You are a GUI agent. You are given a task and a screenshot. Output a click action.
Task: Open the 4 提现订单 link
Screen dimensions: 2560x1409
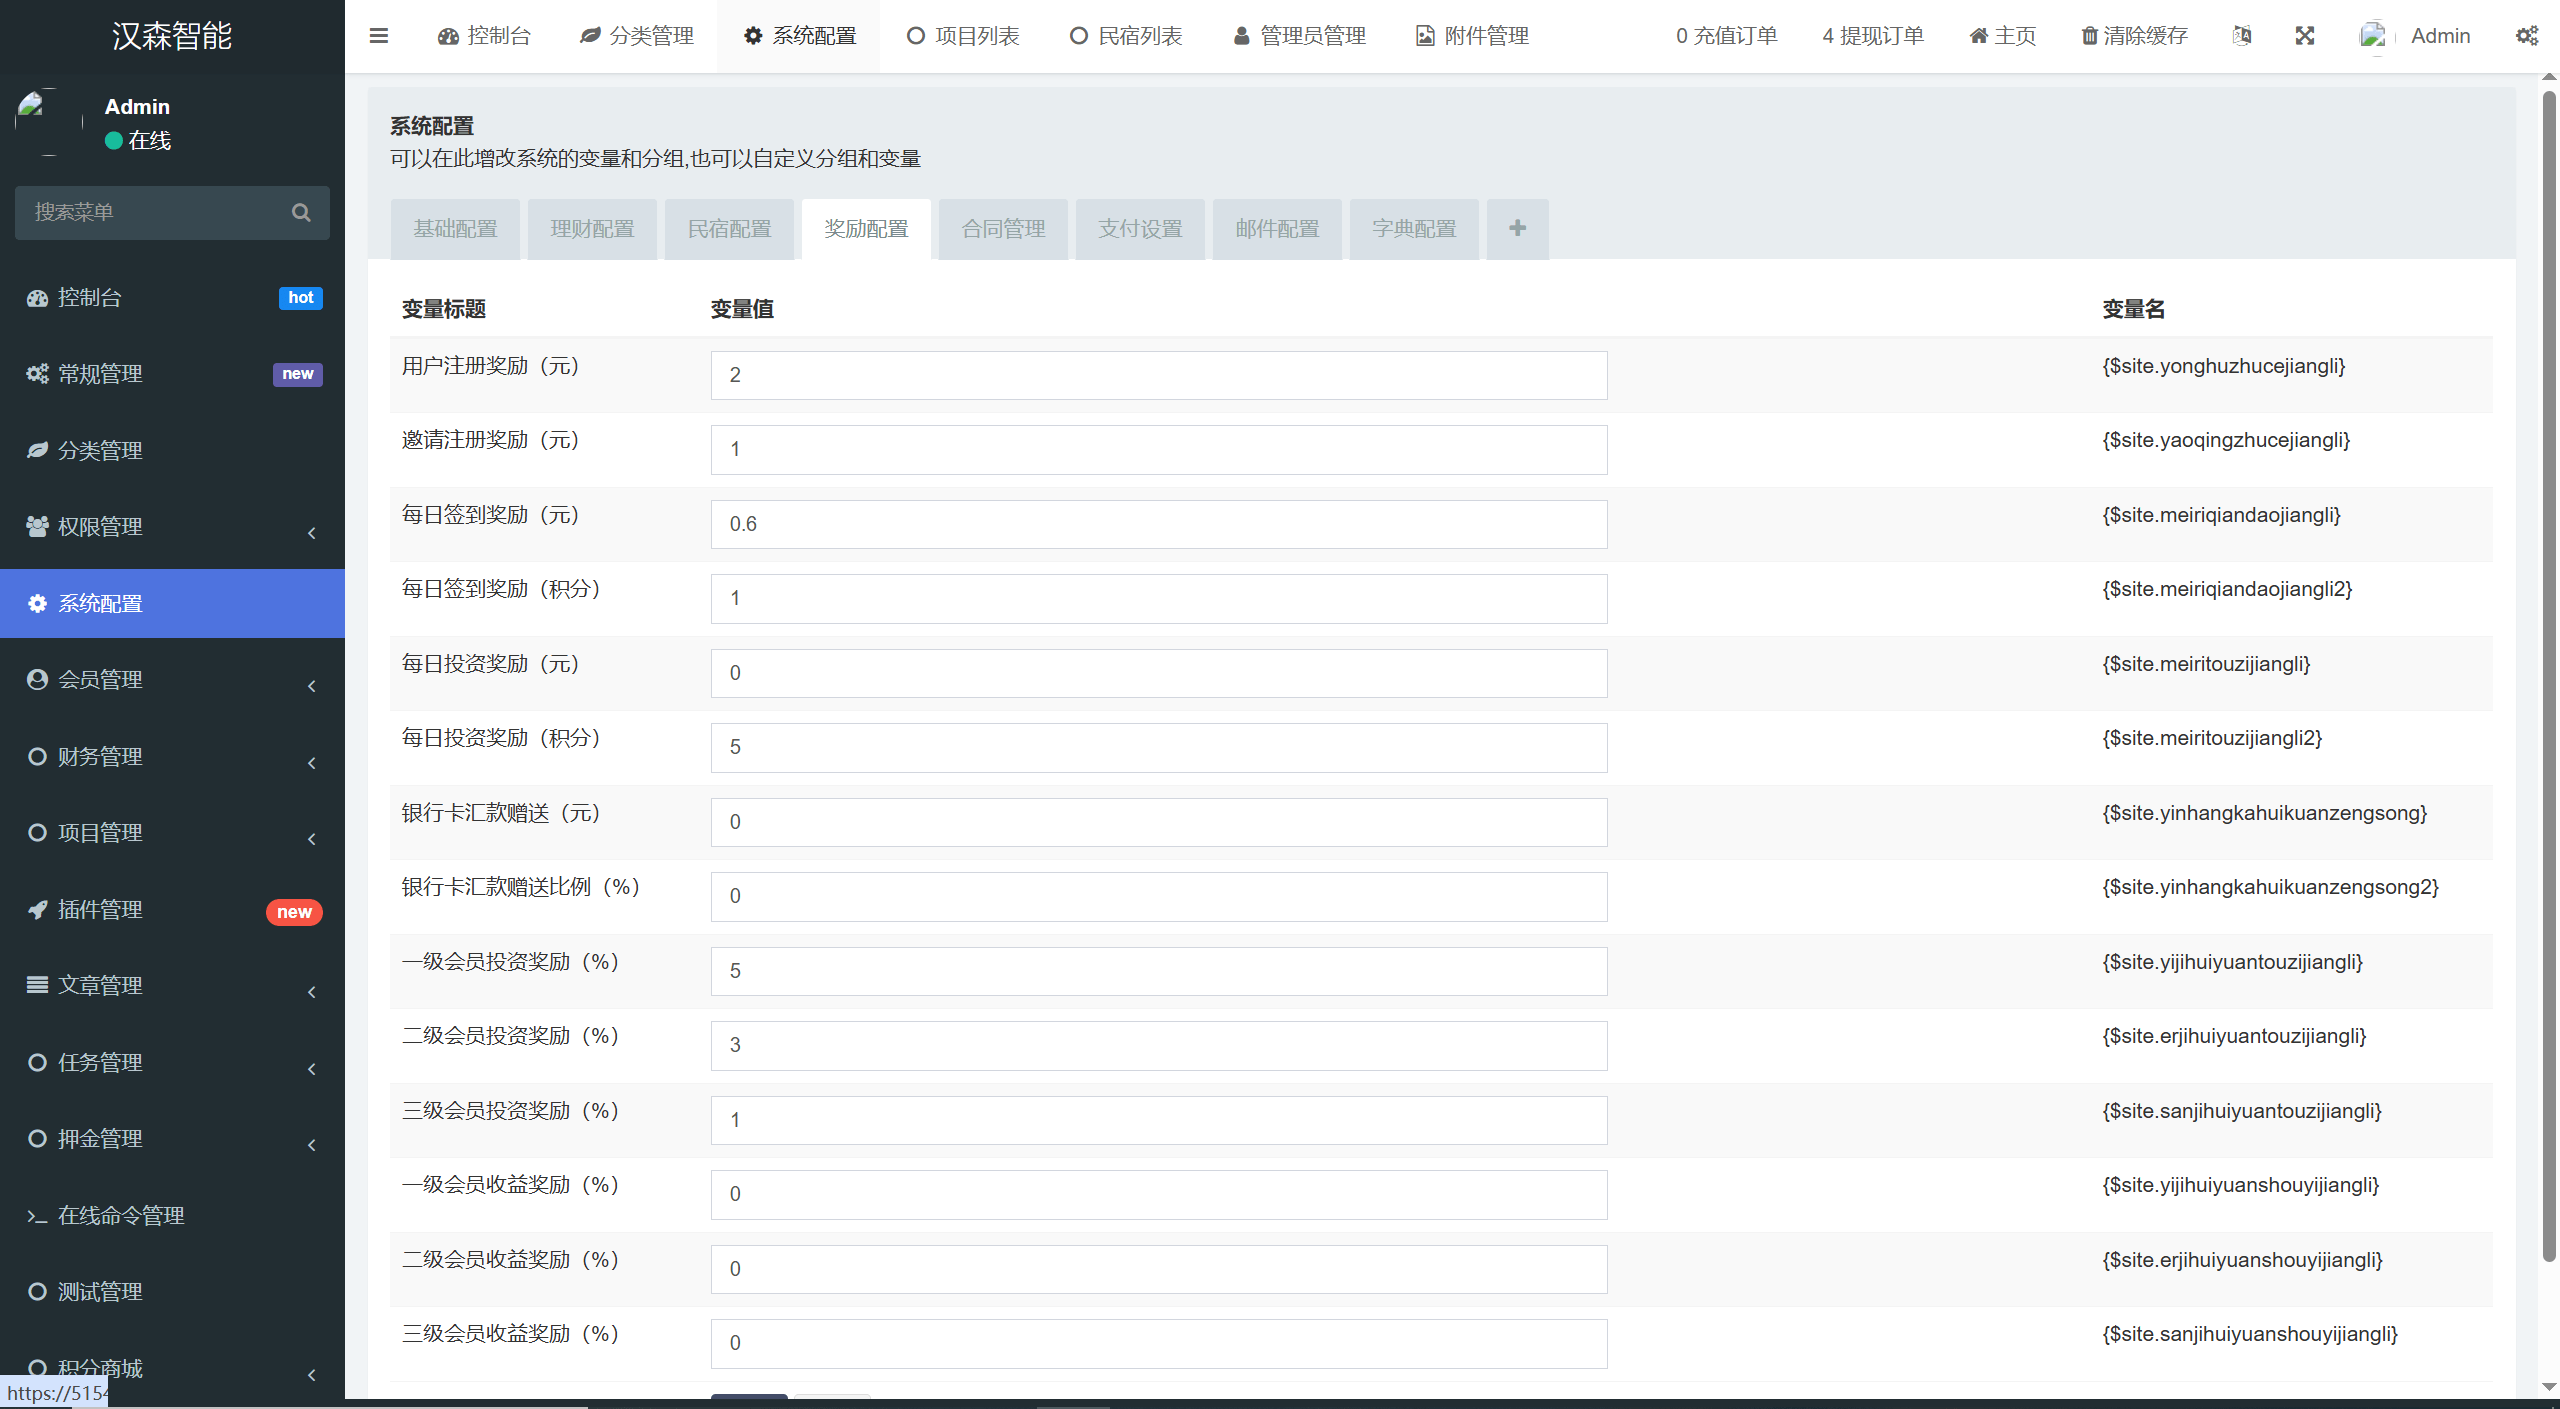(x=1872, y=36)
